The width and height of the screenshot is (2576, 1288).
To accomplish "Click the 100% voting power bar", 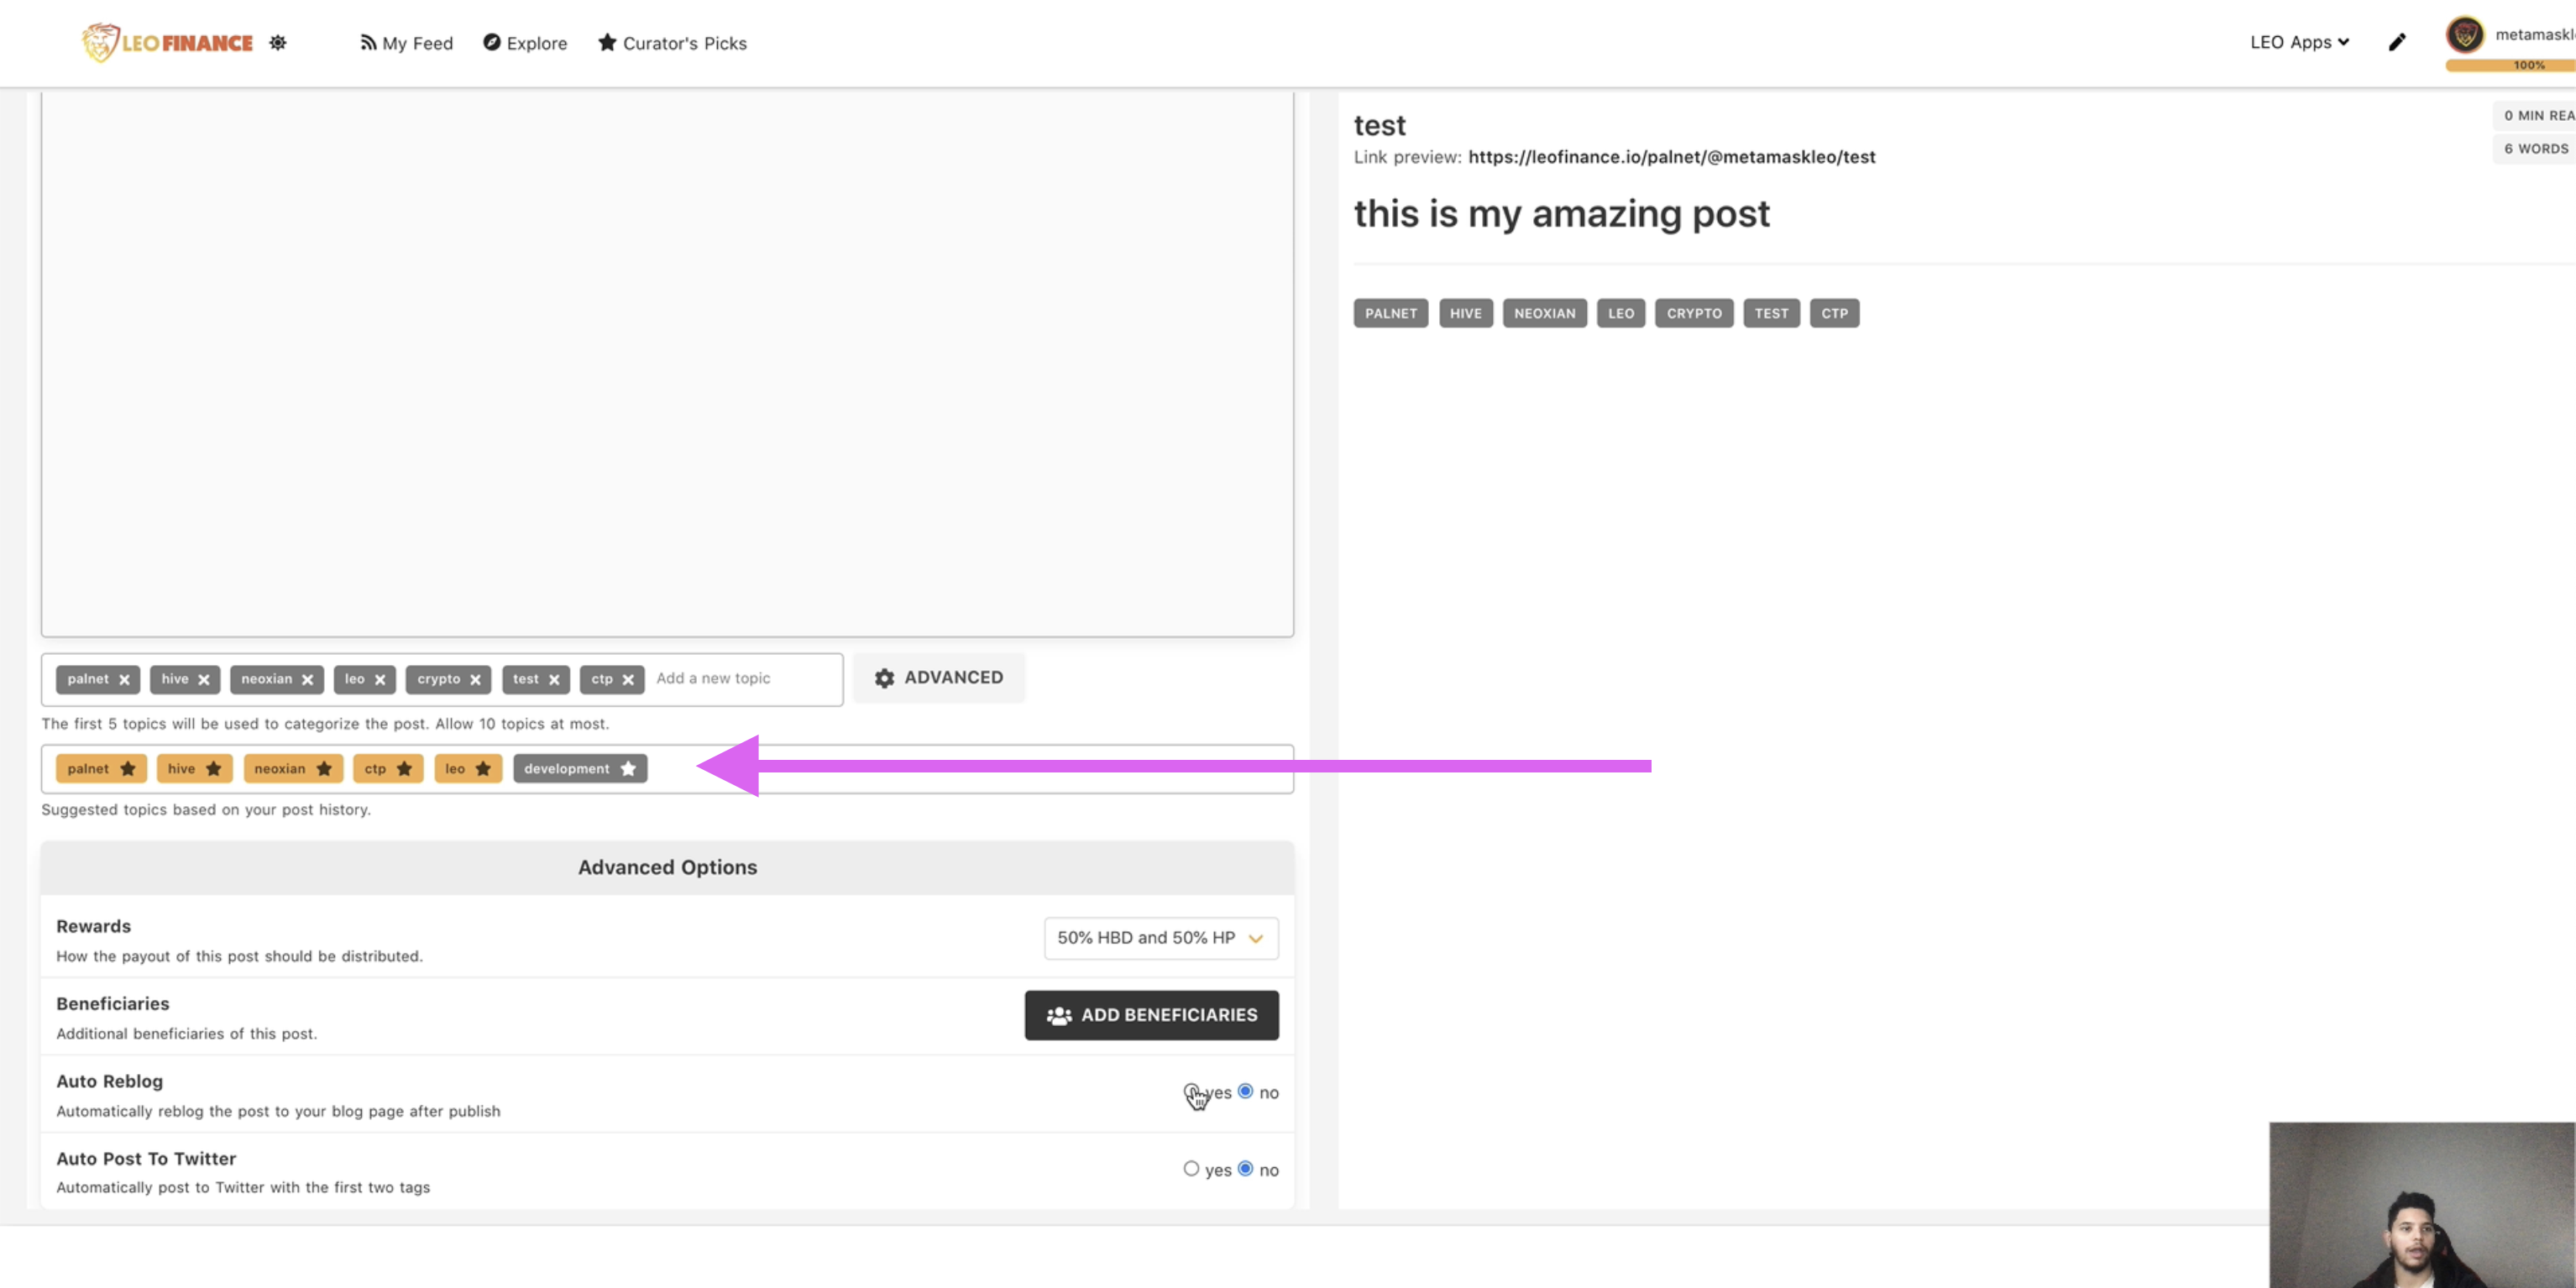I will click(x=2510, y=65).
